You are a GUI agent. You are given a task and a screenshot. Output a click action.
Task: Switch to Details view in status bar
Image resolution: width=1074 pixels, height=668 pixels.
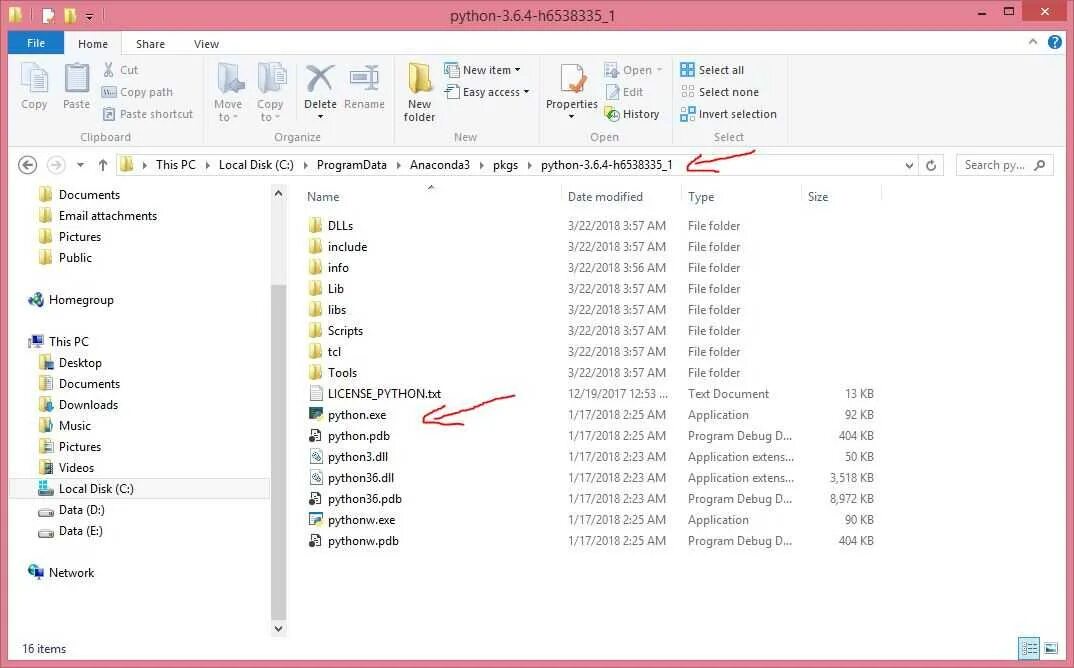pyautogui.click(x=1029, y=648)
